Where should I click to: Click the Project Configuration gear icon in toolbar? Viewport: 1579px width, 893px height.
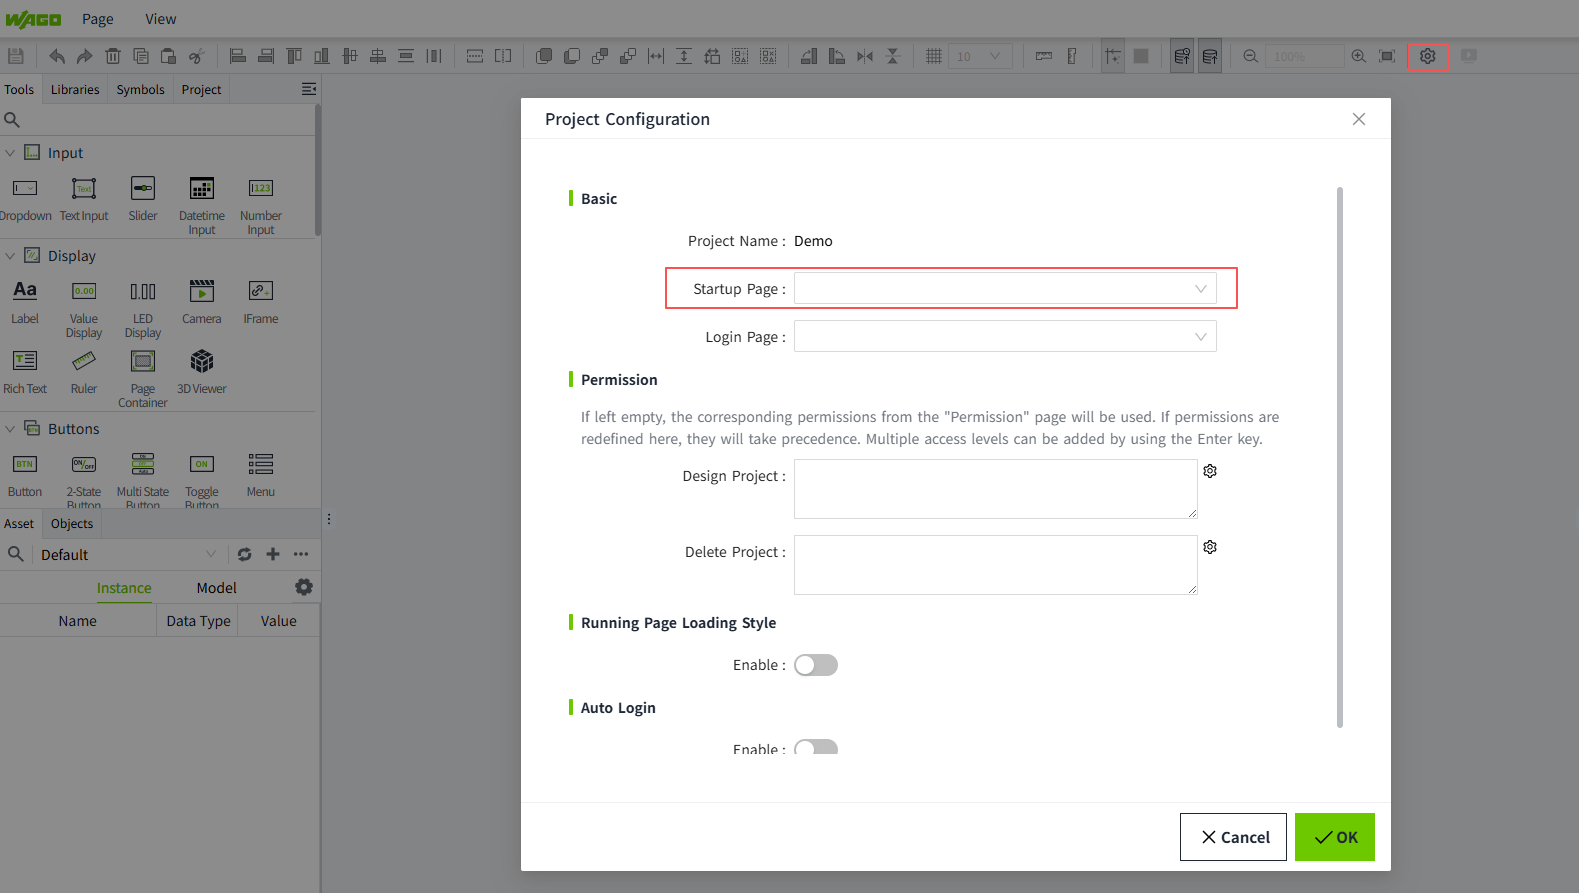tap(1427, 56)
